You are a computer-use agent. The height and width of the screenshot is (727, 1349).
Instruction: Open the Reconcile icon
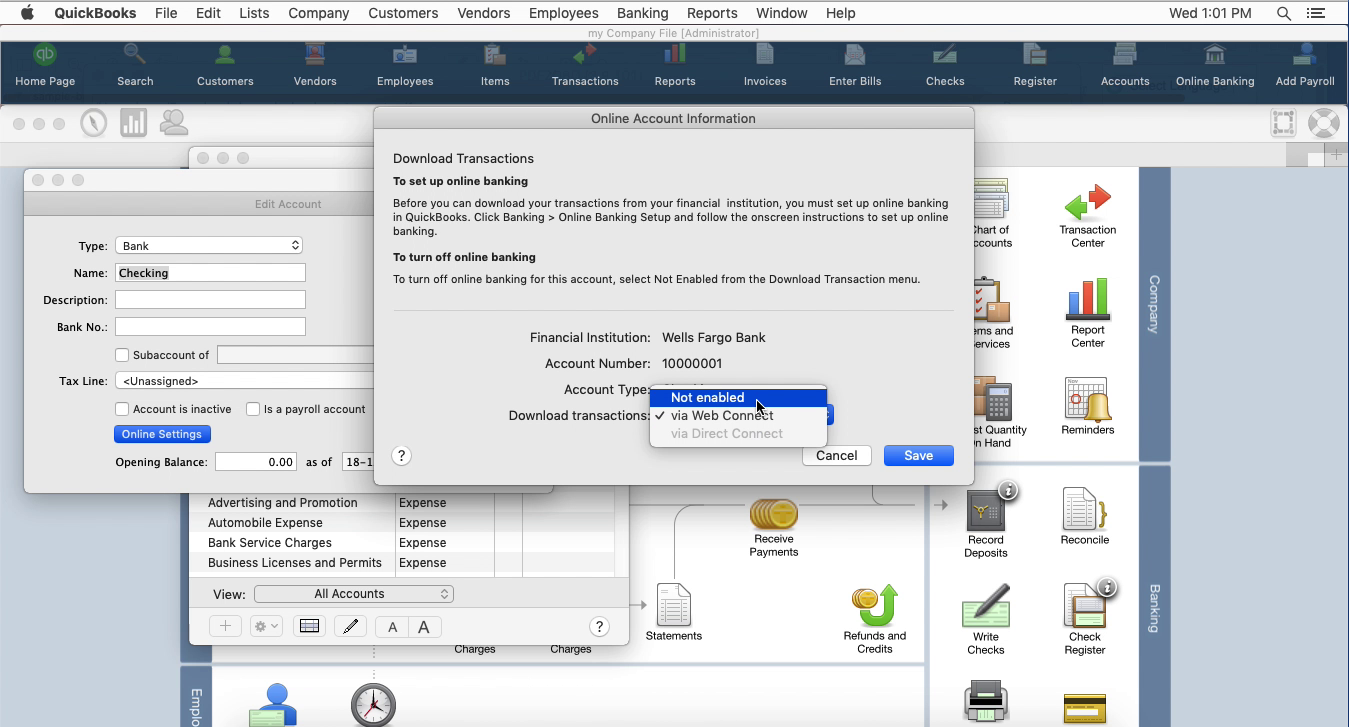pos(1085,517)
